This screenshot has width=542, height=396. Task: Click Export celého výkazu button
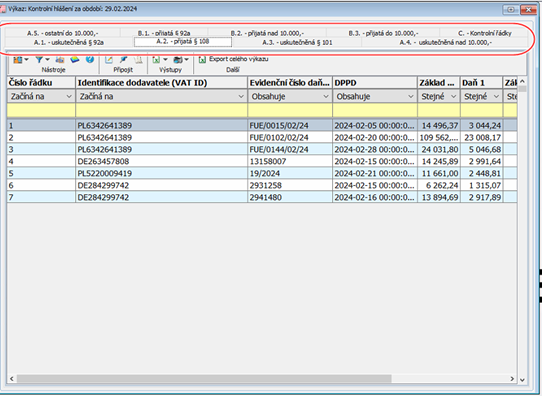(x=234, y=59)
